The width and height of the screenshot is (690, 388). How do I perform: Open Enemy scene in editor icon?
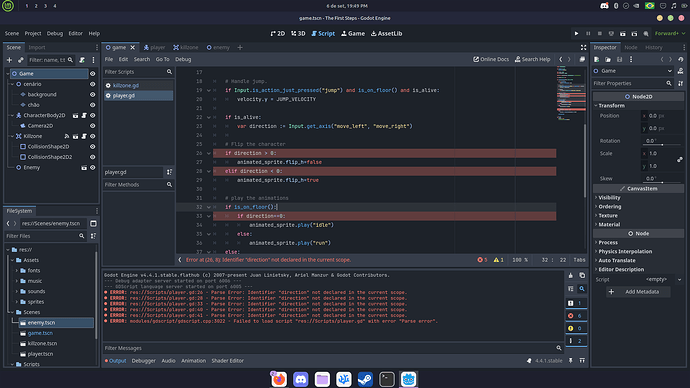point(84,168)
